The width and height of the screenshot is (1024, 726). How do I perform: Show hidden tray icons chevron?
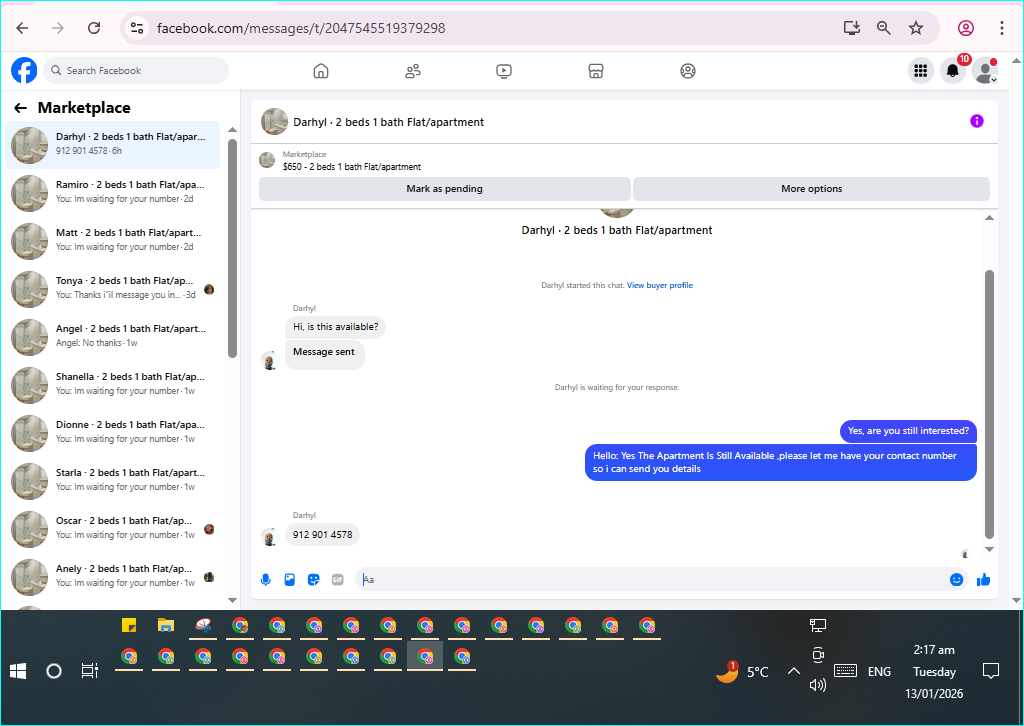[x=793, y=671]
